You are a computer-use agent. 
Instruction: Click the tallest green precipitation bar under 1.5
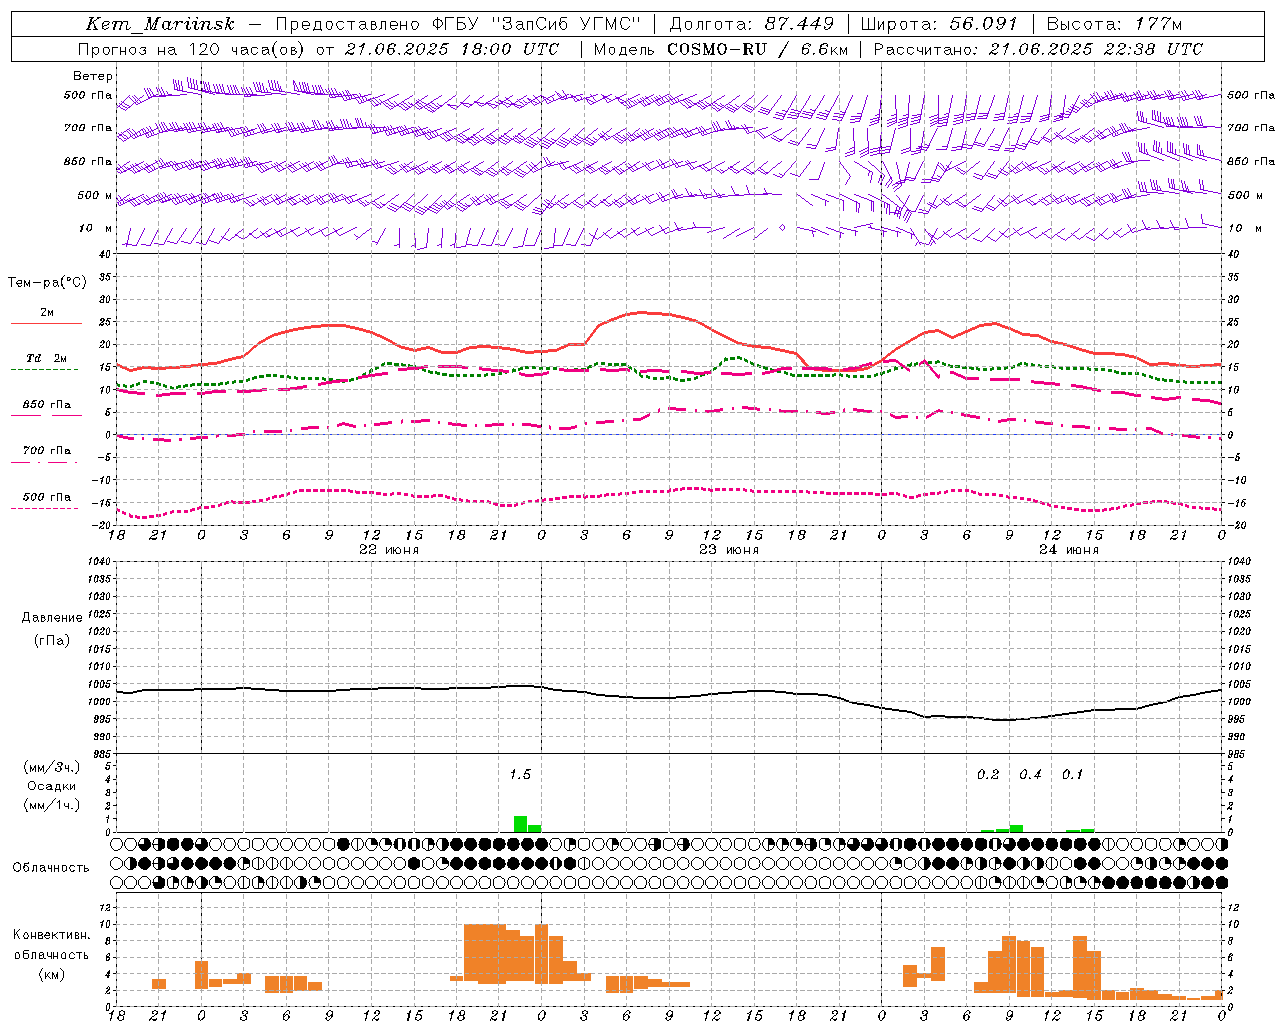tap(520, 824)
